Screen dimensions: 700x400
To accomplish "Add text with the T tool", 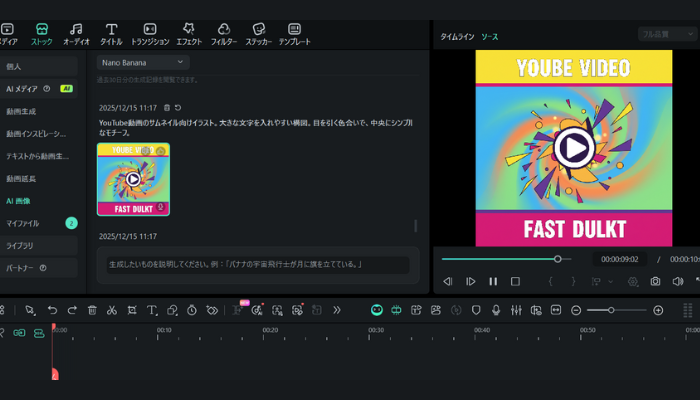I will tap(152, 310).
